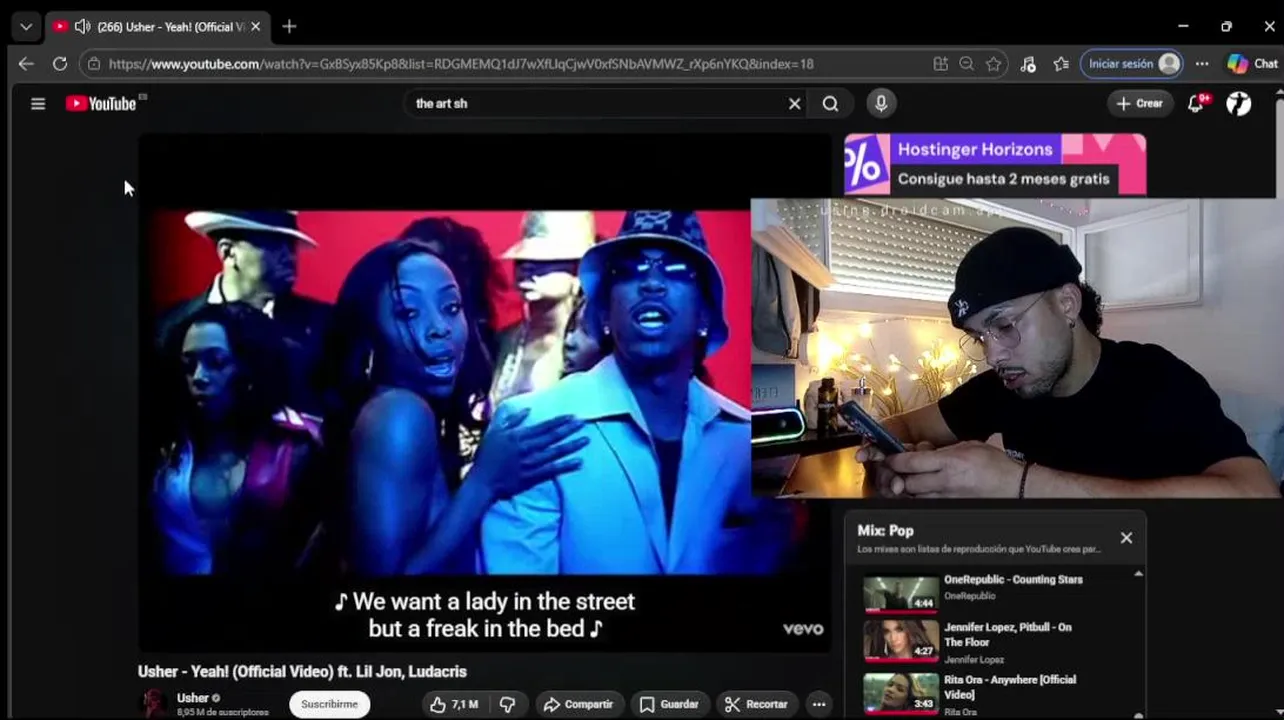Image resolution: width=1284 pixels, height=720 pixels.
Task: Open more actions menu beside Recortar
Action: point(819,704)
